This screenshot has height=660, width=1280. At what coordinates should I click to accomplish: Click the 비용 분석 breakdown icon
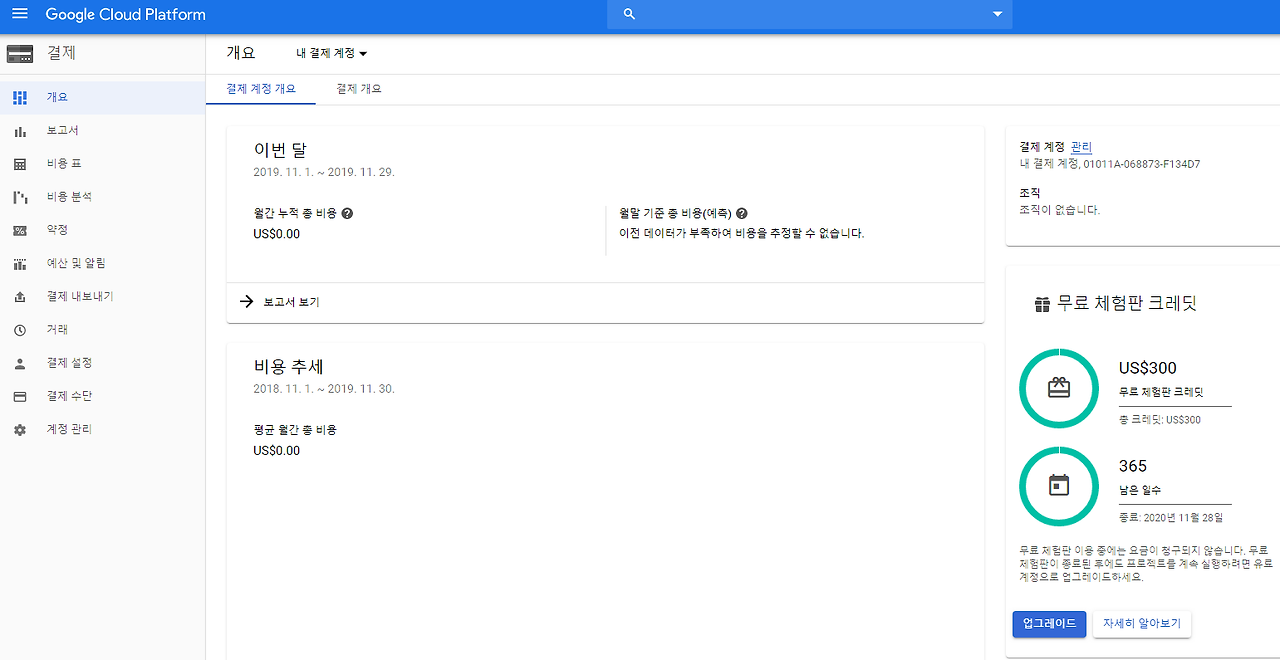click(x=20, y=197)
